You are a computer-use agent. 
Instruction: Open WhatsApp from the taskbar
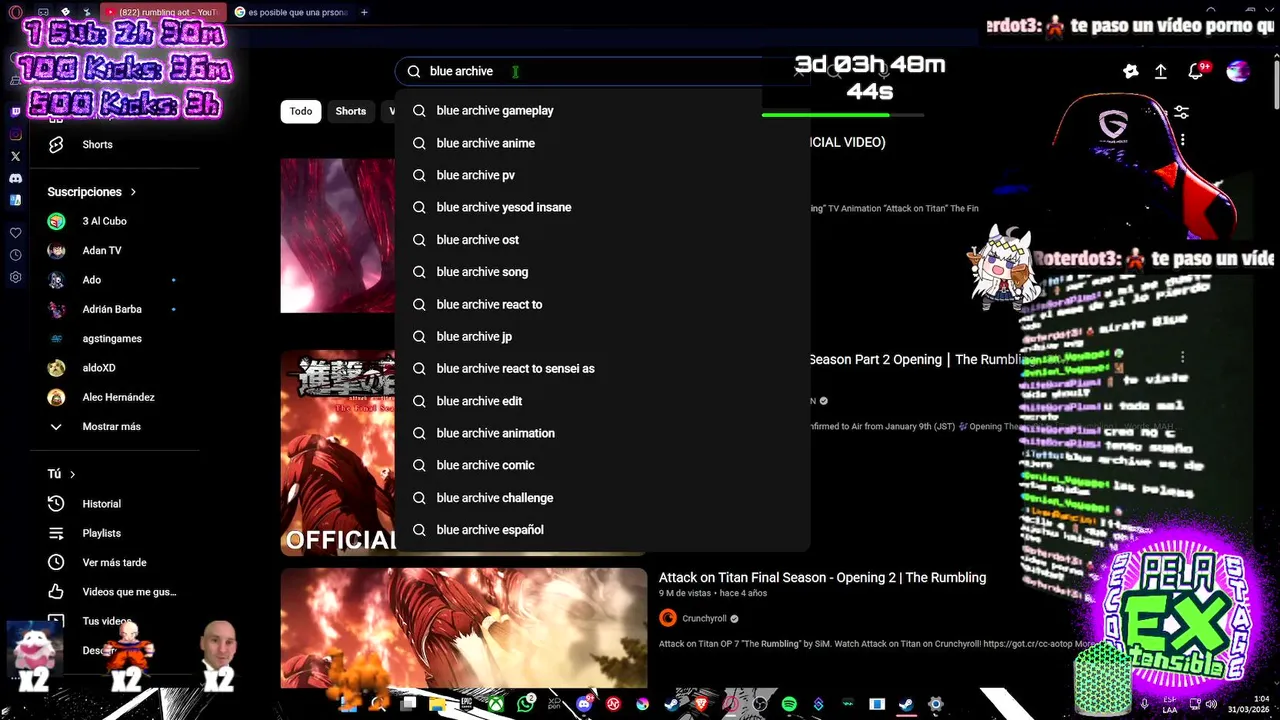tap(526, 704)
